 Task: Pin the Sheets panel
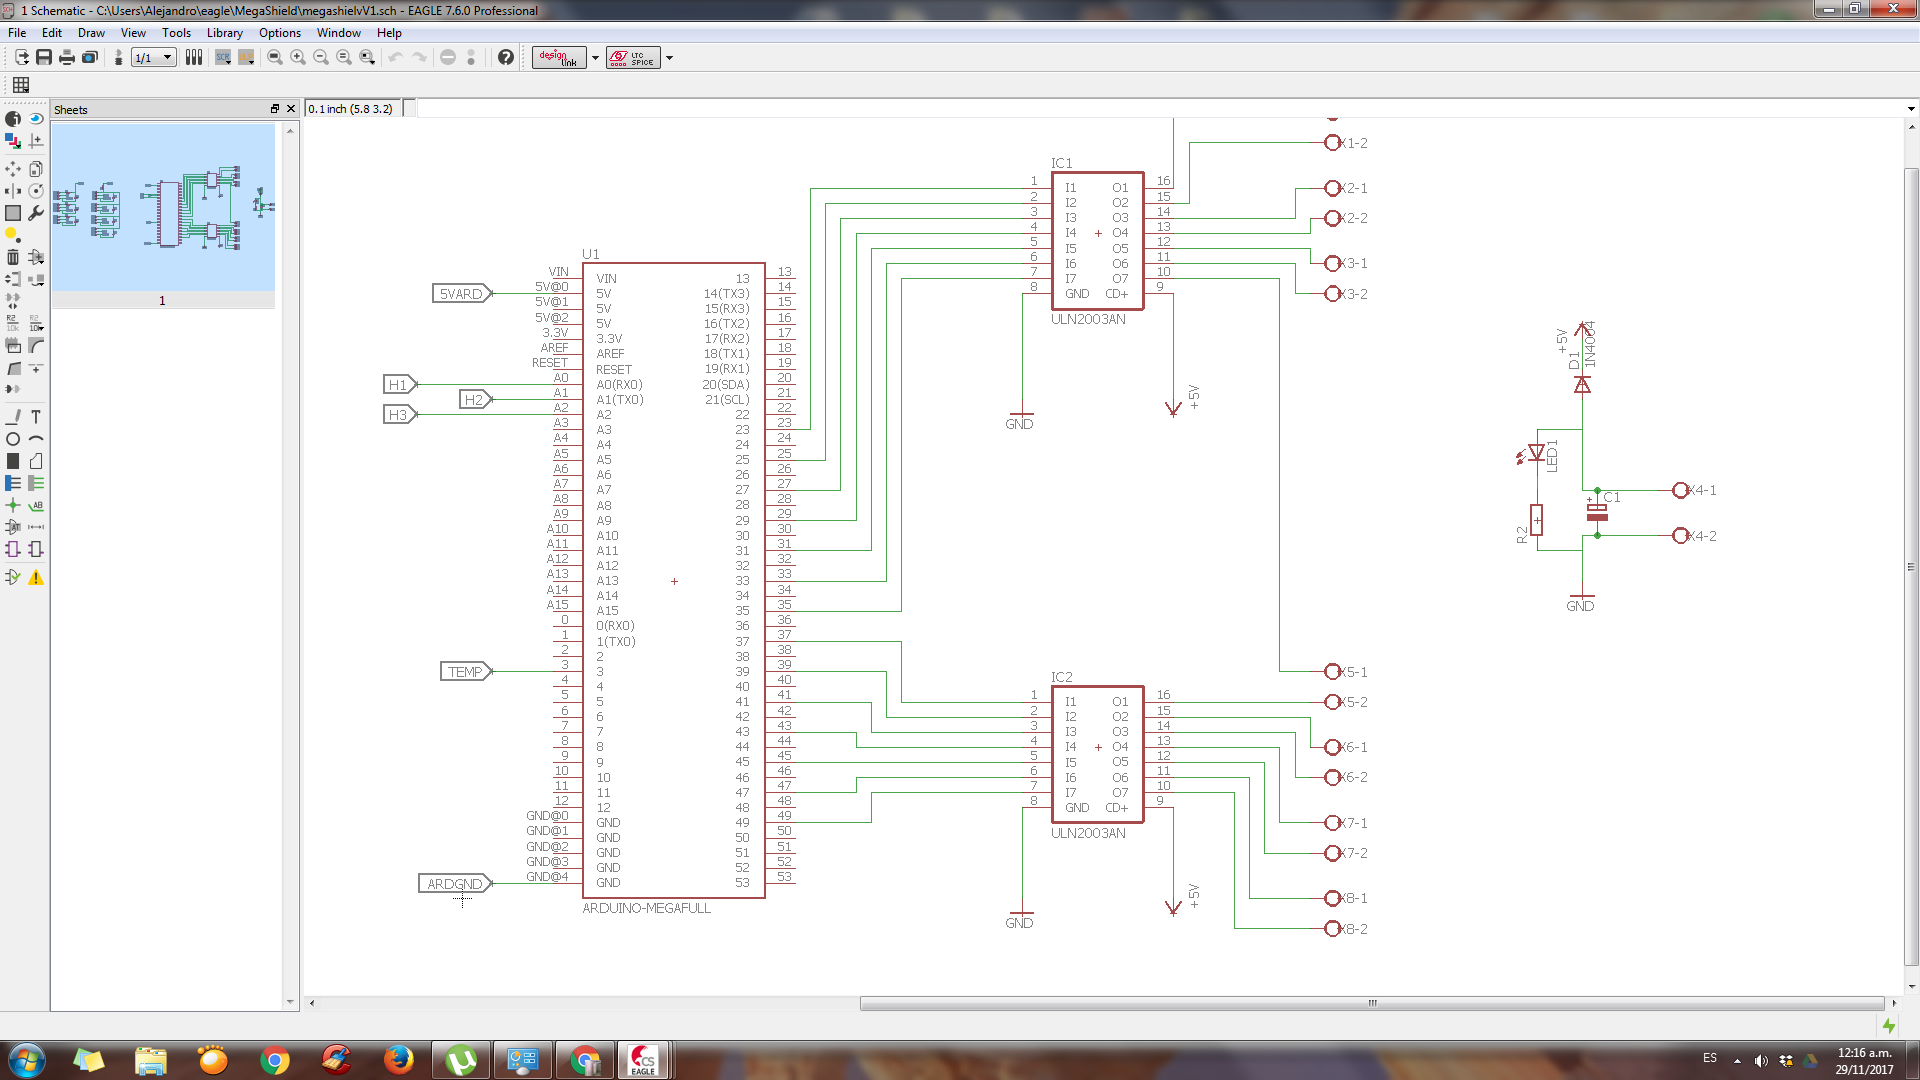click(275, 108)
